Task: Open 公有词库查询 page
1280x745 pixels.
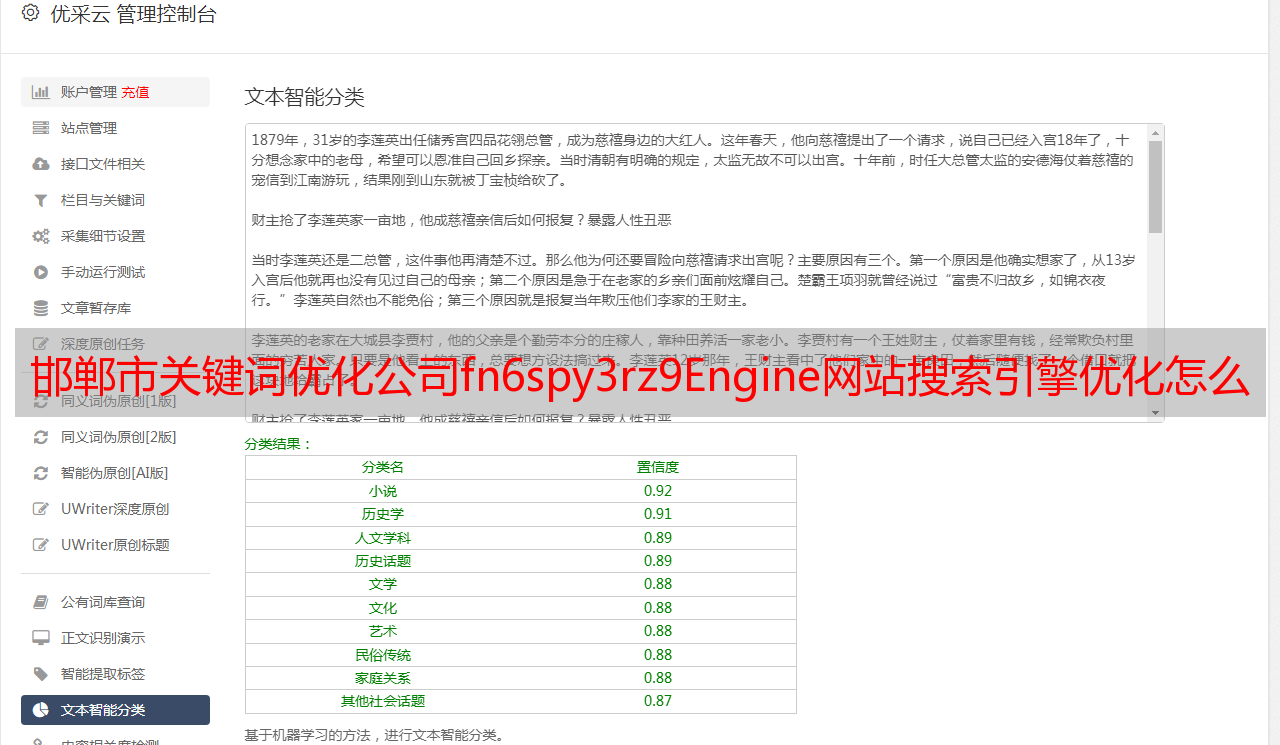Action: pos(115,602)
